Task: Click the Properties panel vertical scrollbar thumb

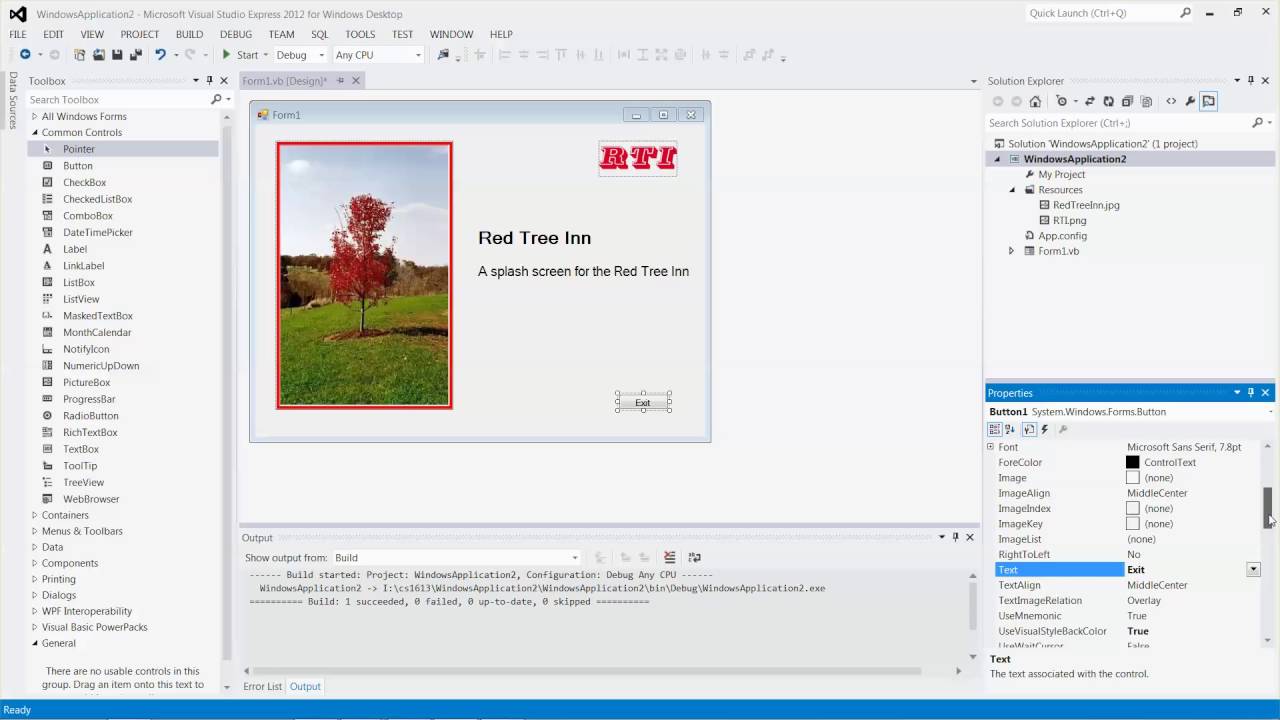Action: [1268, 507]
